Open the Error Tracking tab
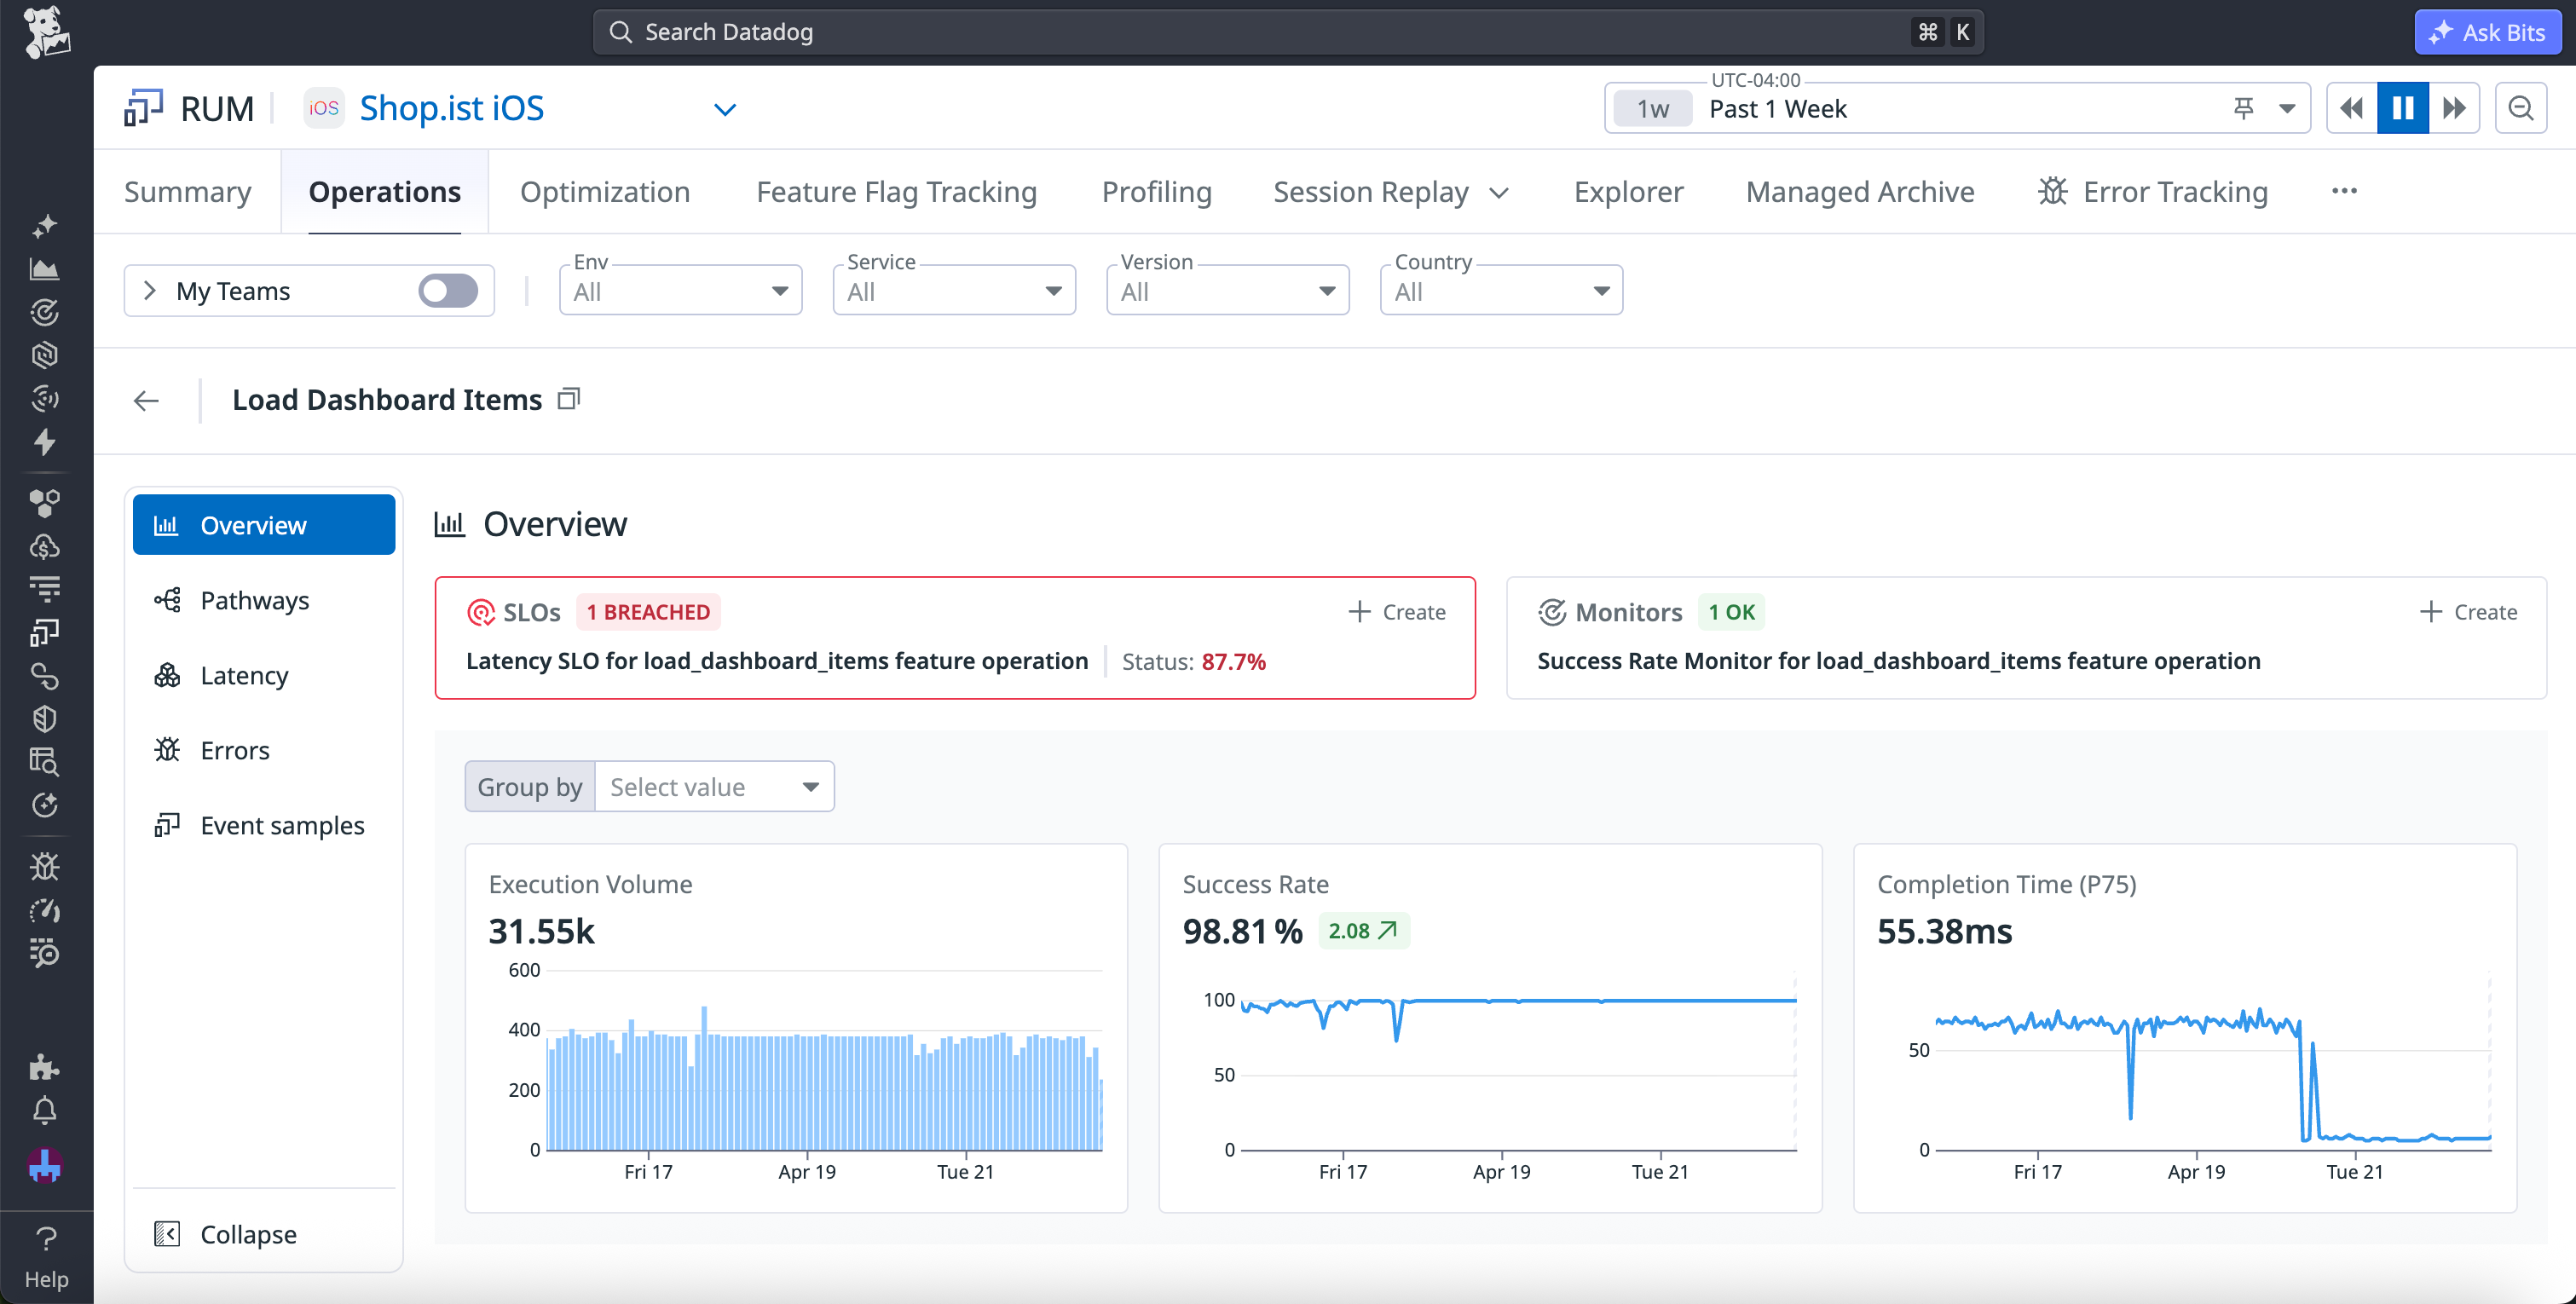This screenshot has height=1304, width=2576. [2153, 192]
